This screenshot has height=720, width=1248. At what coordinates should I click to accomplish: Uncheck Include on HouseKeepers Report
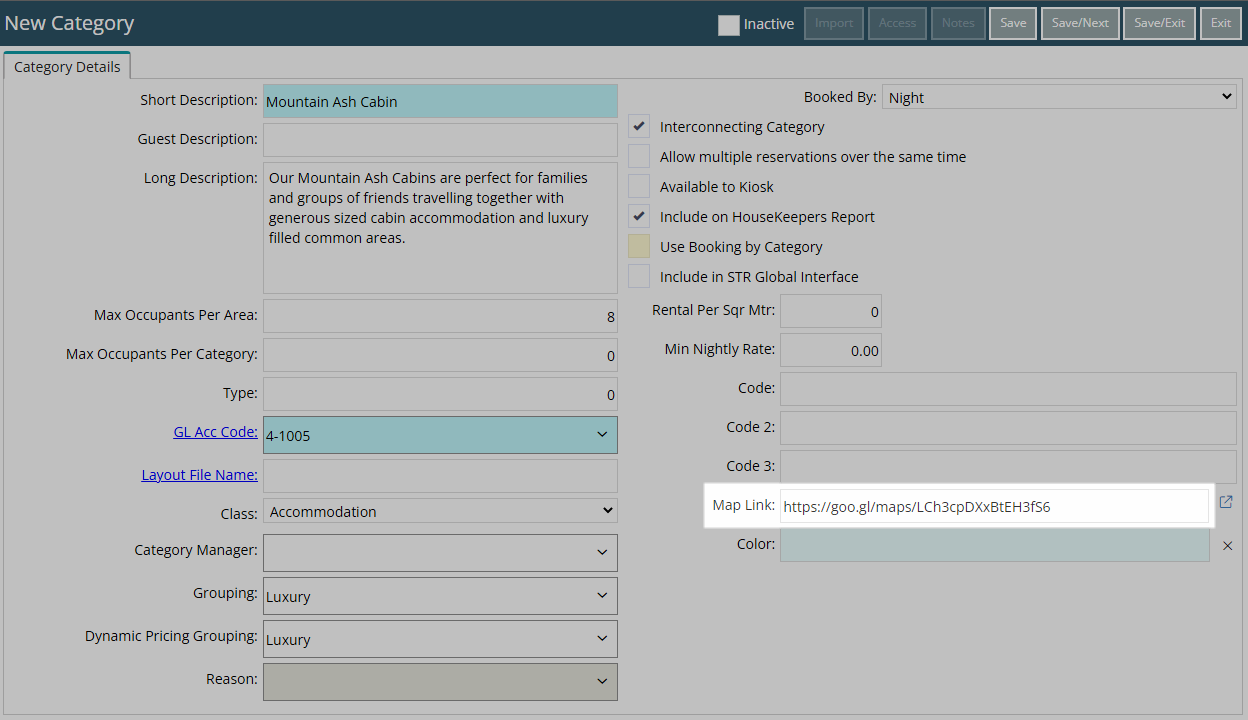(x=639, y=217)
